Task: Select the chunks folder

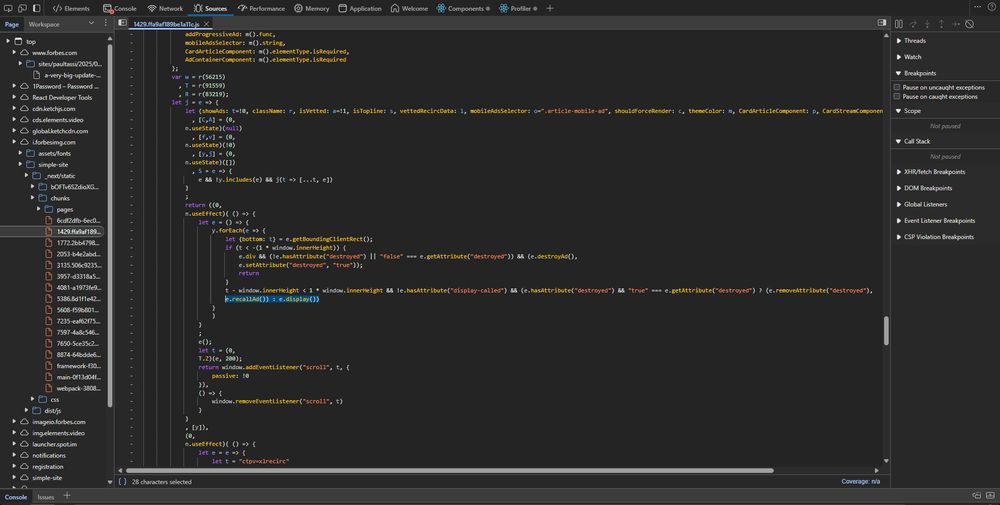Action: pyautogui.click(x=60, y=198)
